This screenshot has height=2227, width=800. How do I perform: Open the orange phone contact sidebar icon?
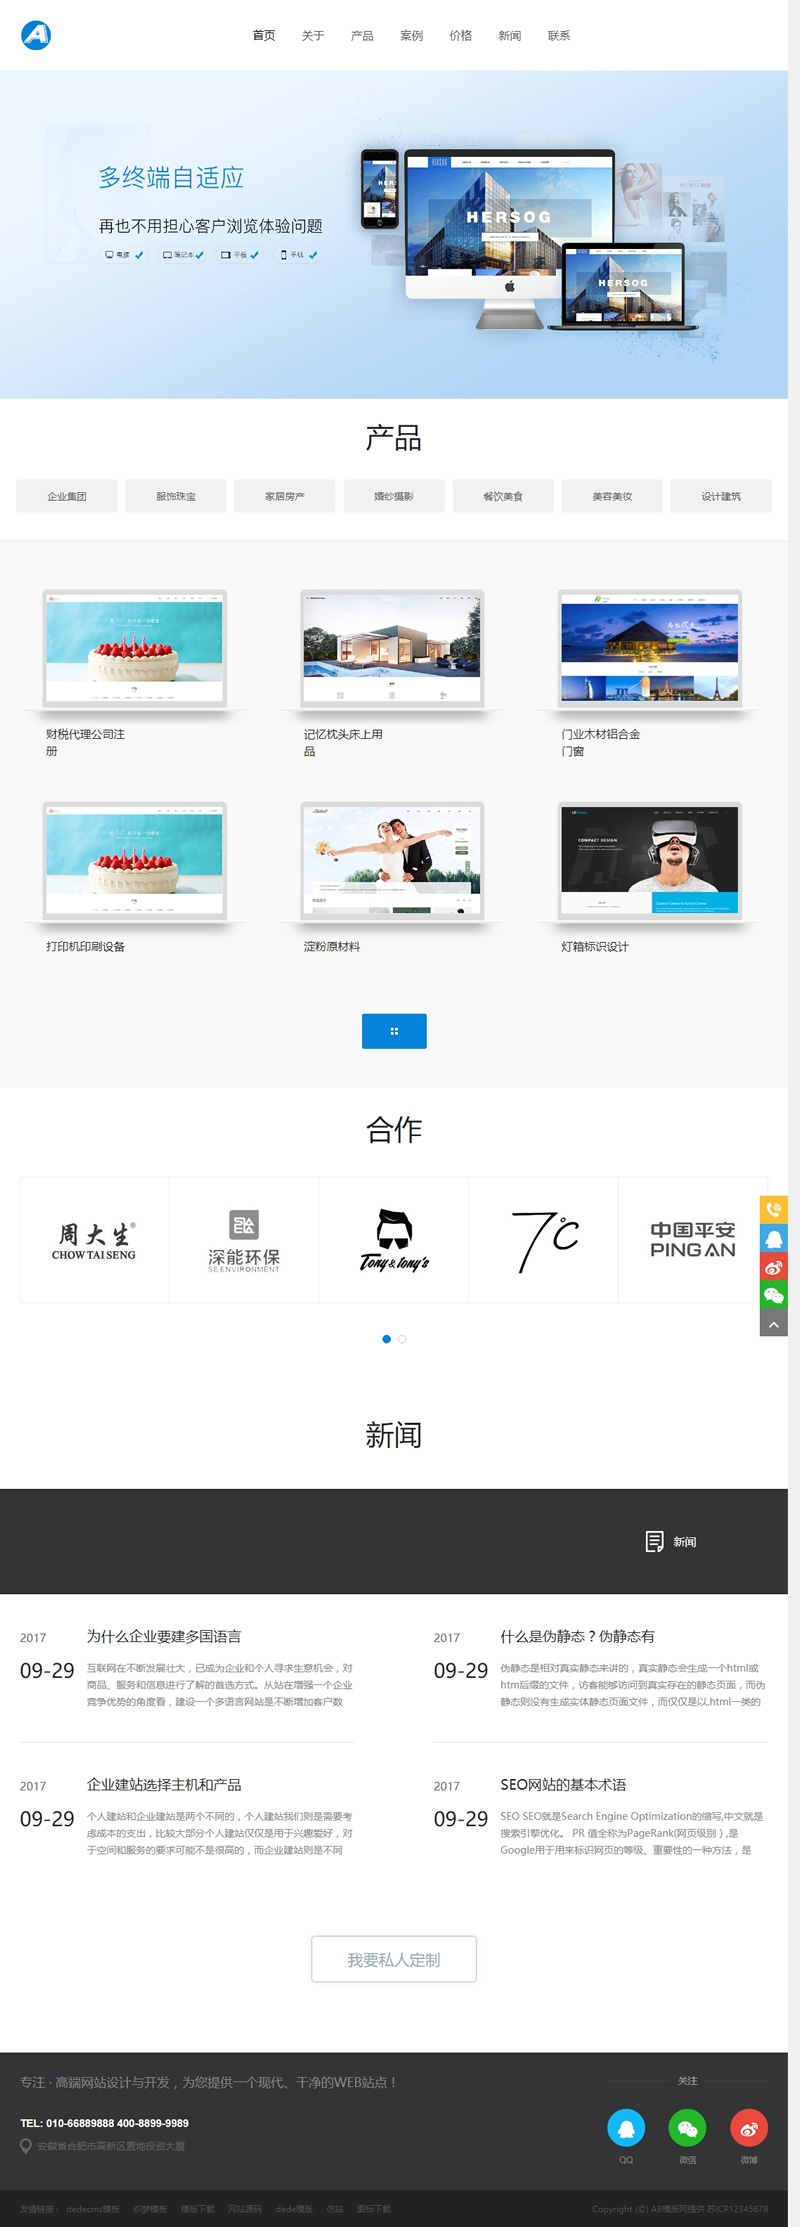(774, 1209)
